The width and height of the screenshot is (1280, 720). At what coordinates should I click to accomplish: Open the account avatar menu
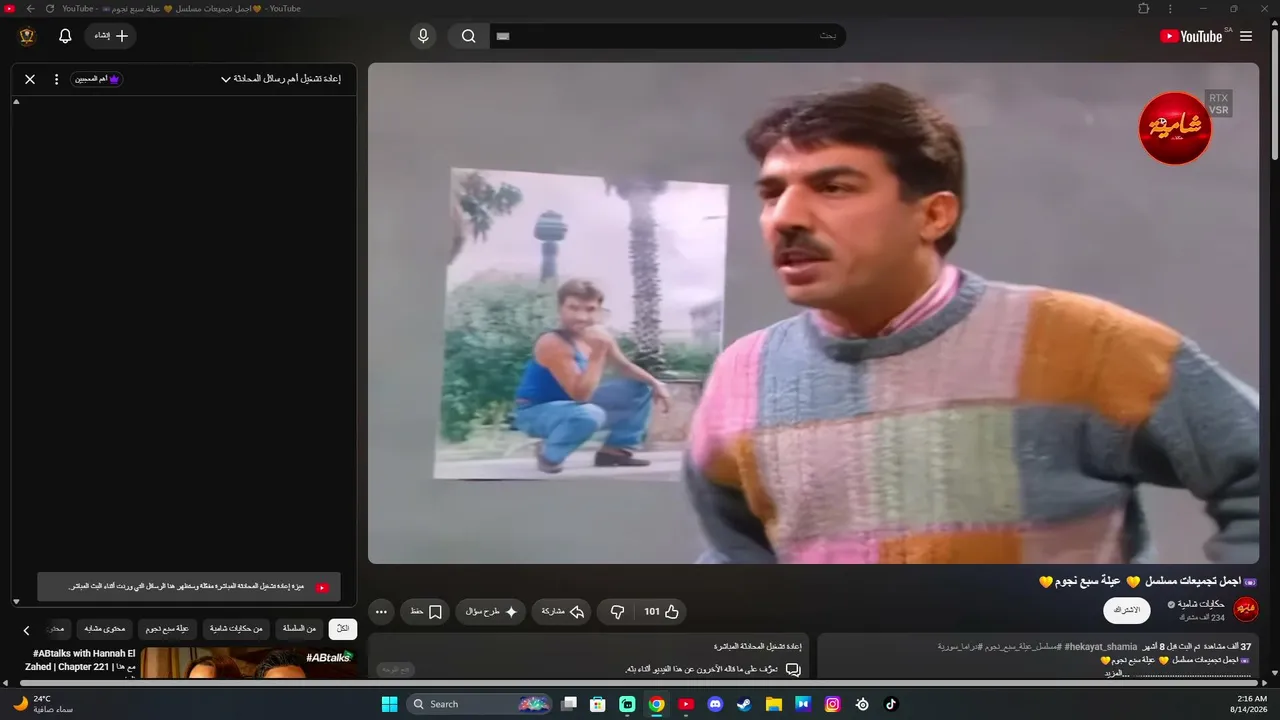27,36
